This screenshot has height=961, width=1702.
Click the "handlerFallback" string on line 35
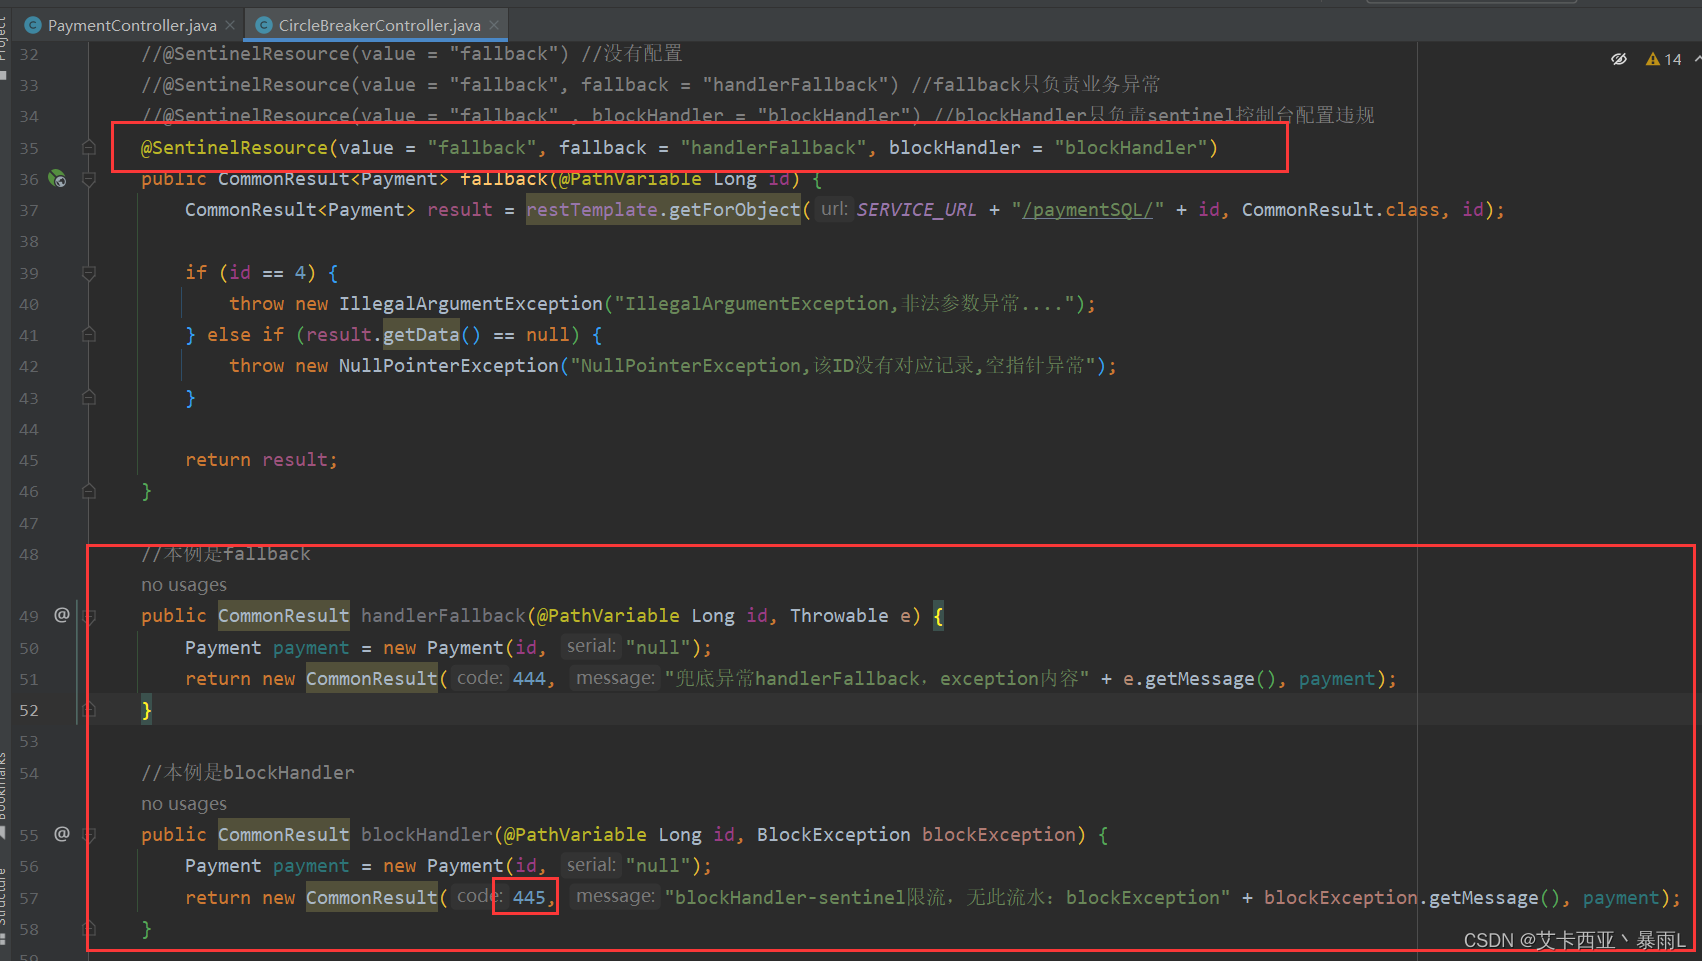[x=773, y=148]
